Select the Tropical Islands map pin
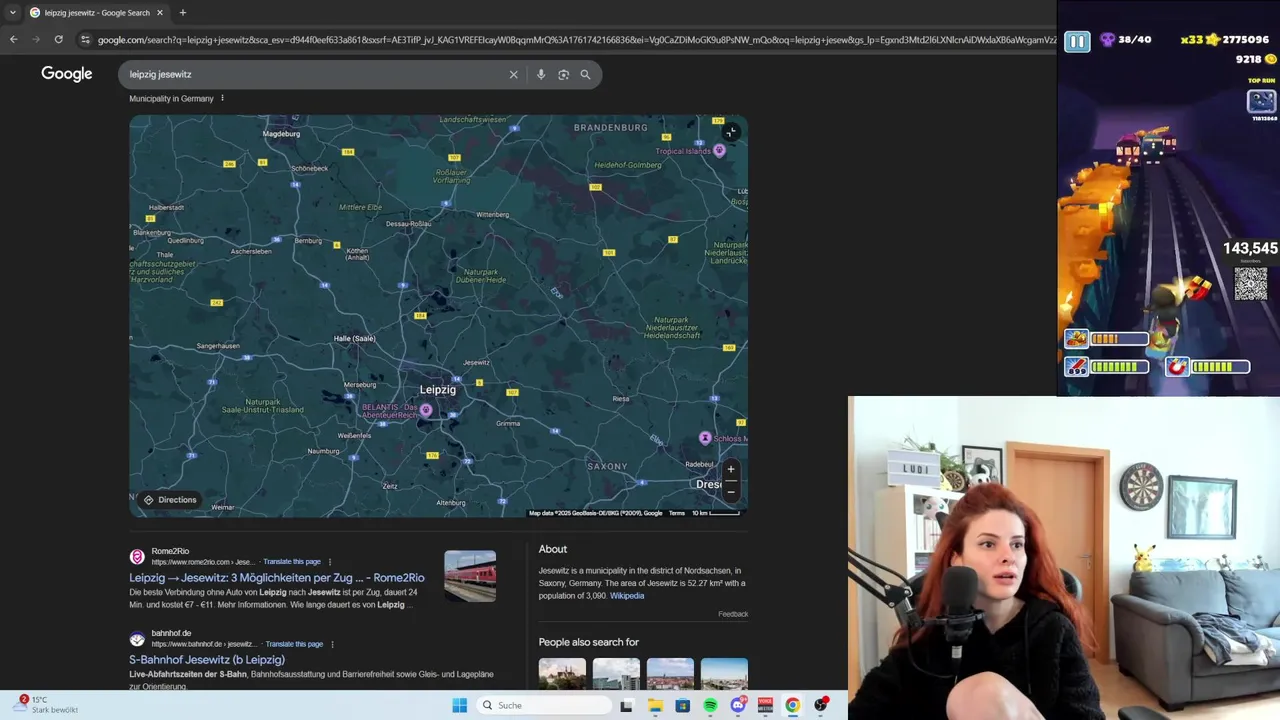Screen dimensions: 1280x720 [719, 150]
